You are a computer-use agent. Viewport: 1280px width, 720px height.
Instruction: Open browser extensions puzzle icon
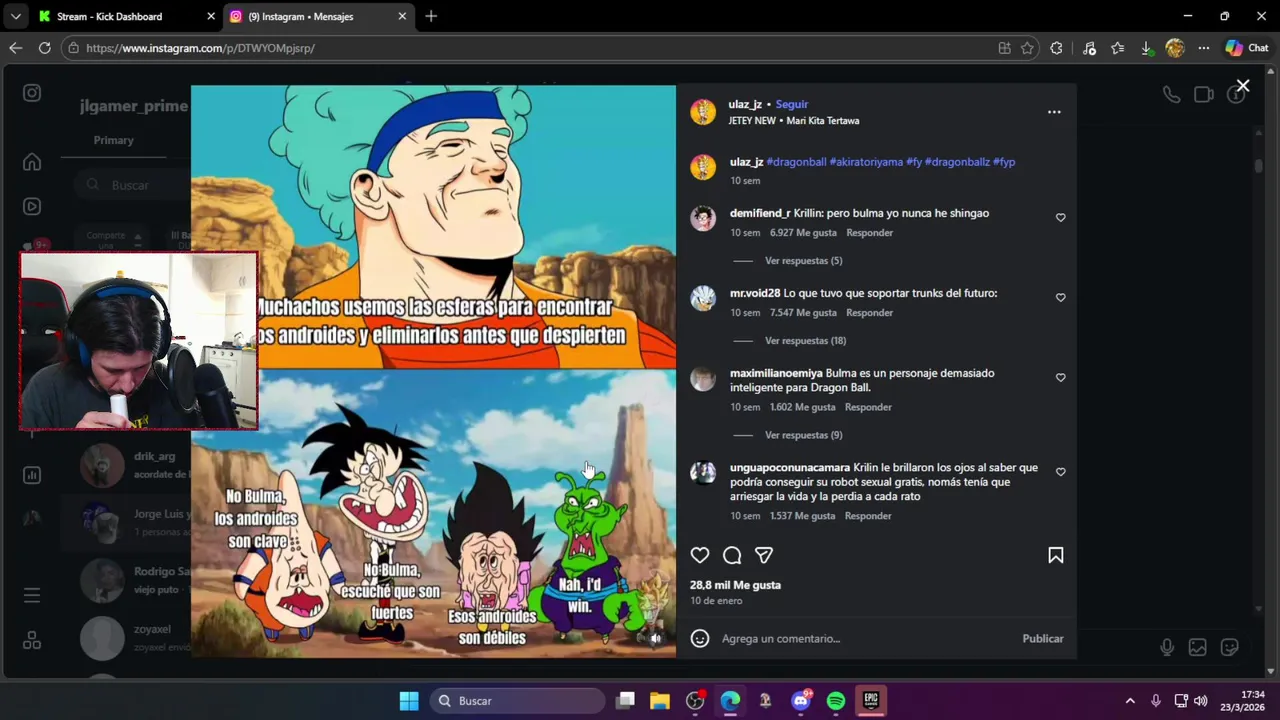[1056, 48]
